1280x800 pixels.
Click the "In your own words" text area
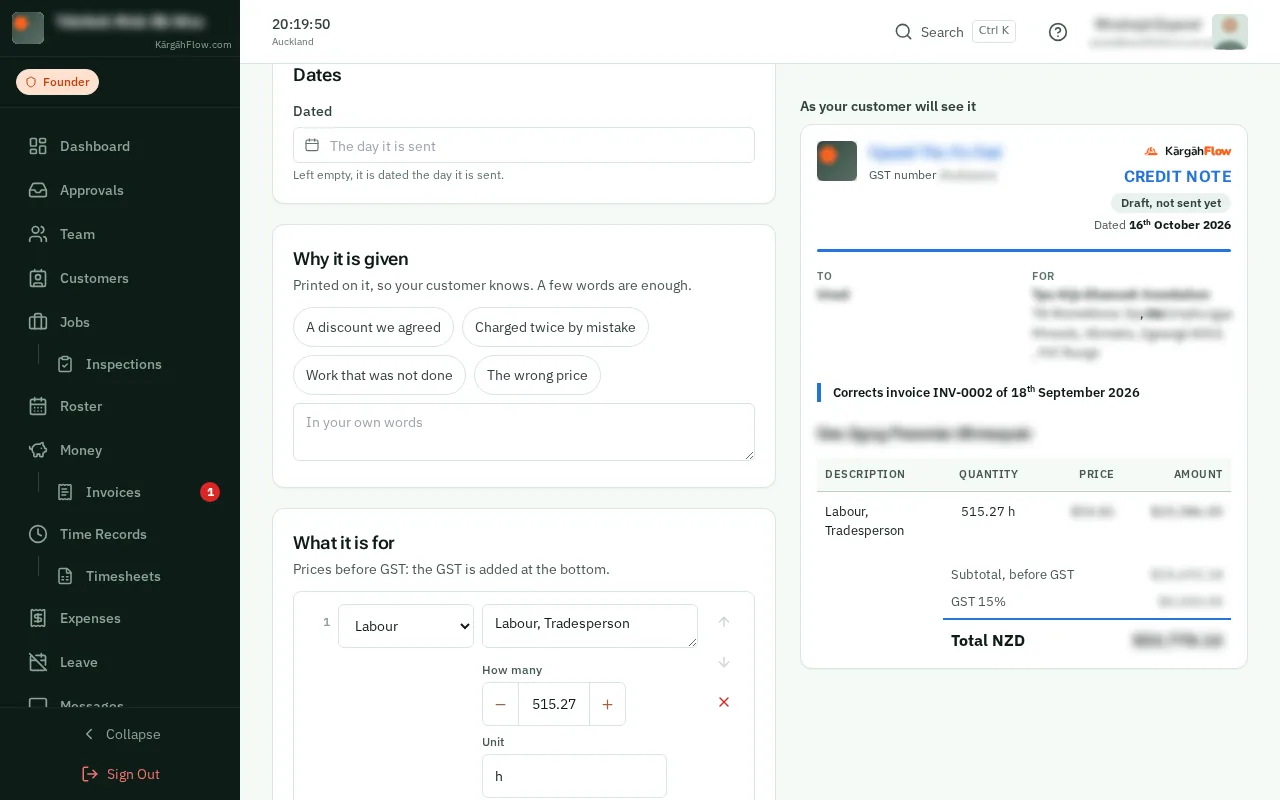pyautogui.click(x=524, y=432)
